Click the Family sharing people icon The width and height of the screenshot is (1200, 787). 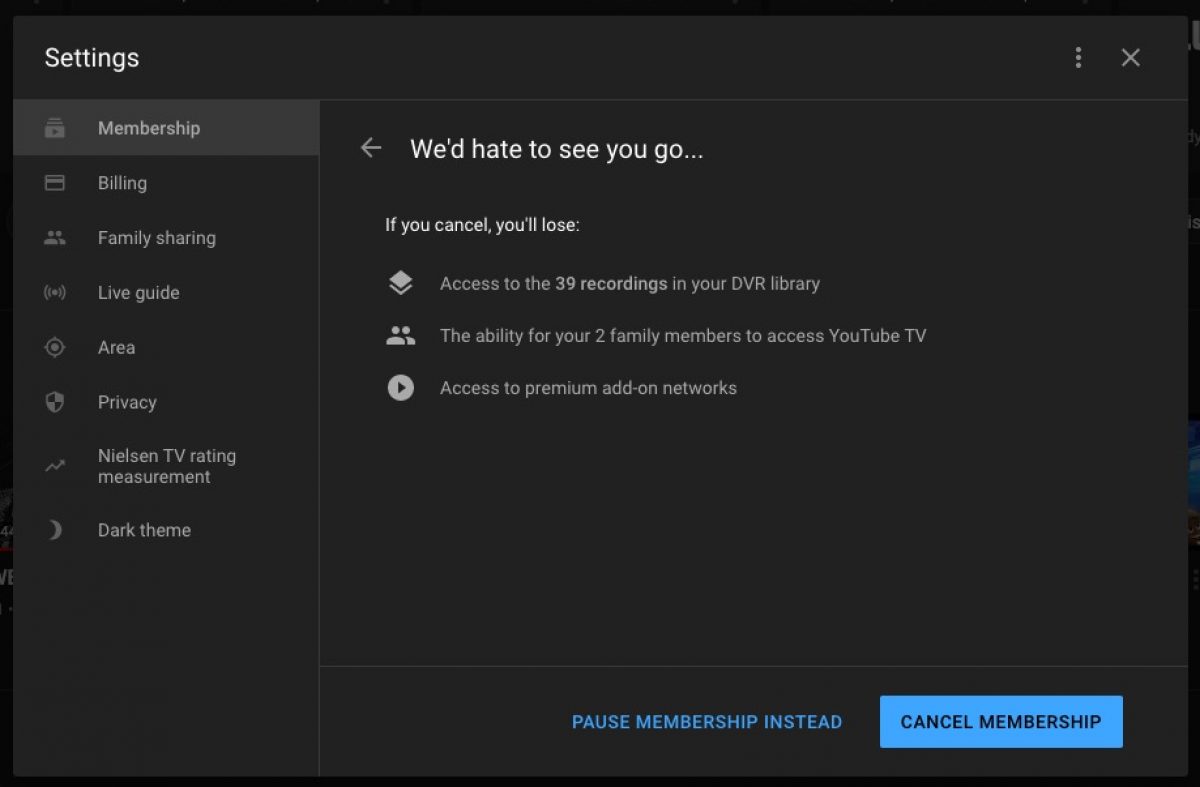click(x=55, y=238)
